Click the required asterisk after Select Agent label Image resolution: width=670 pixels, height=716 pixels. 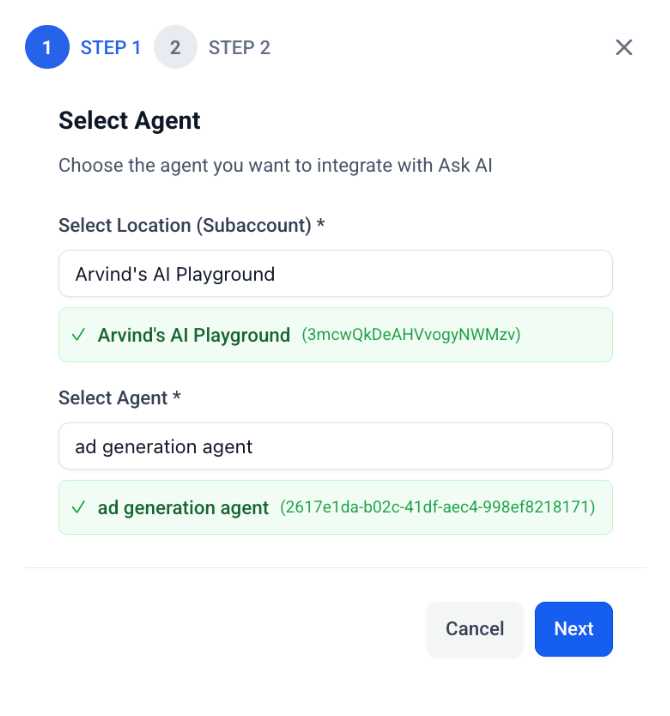(x=177, y=398)
